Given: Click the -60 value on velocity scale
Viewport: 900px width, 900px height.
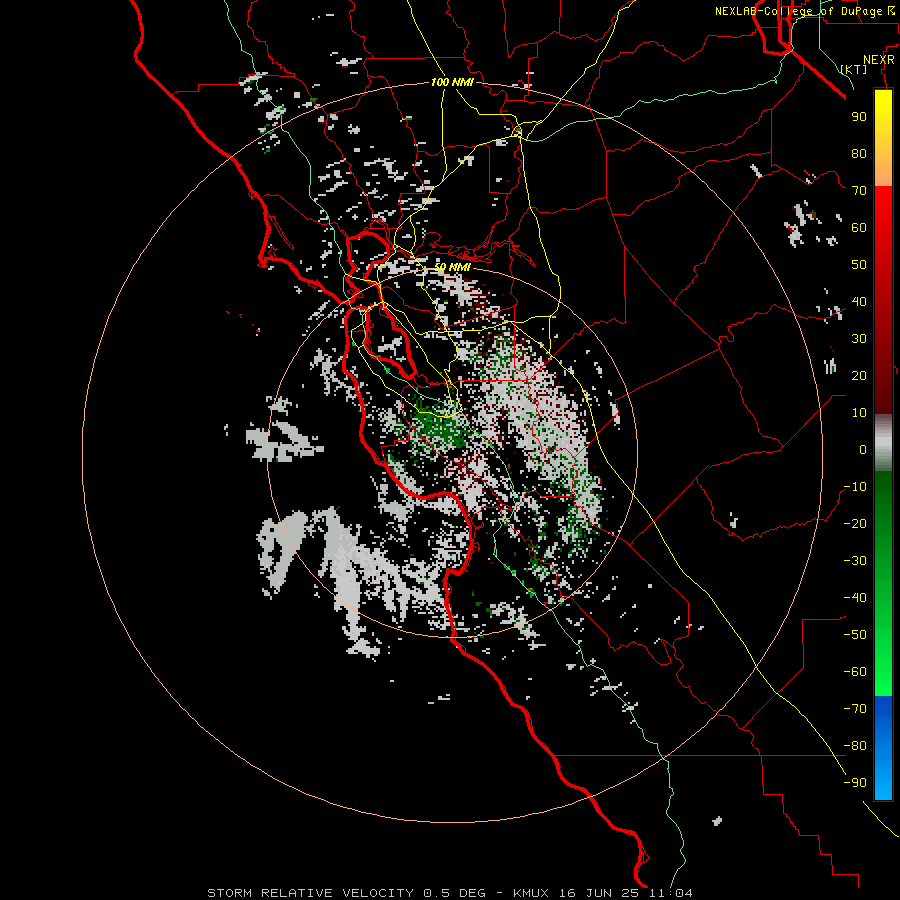Looking at the screenshot, I should coord(855,672).
